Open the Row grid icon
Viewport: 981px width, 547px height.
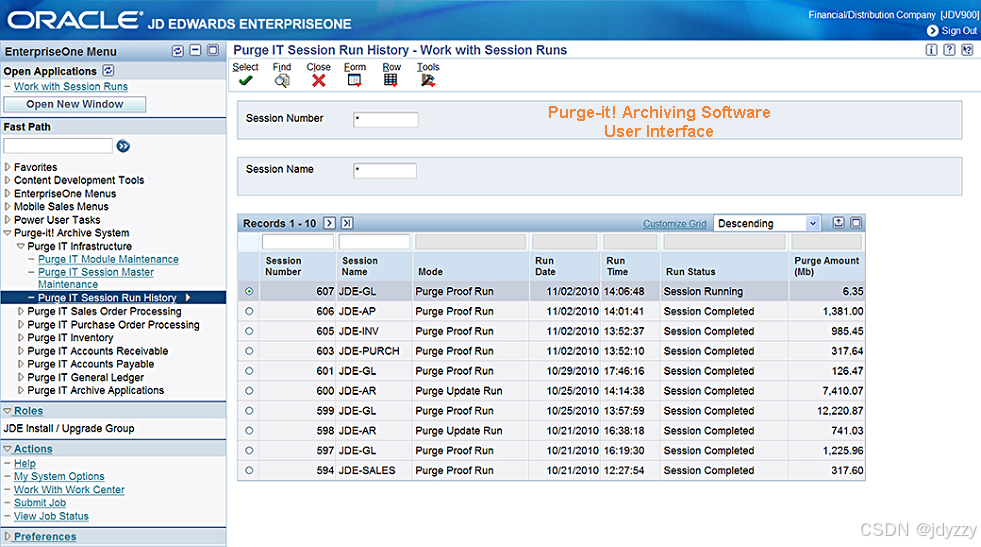pyautogui.click(x=391, y=80)
